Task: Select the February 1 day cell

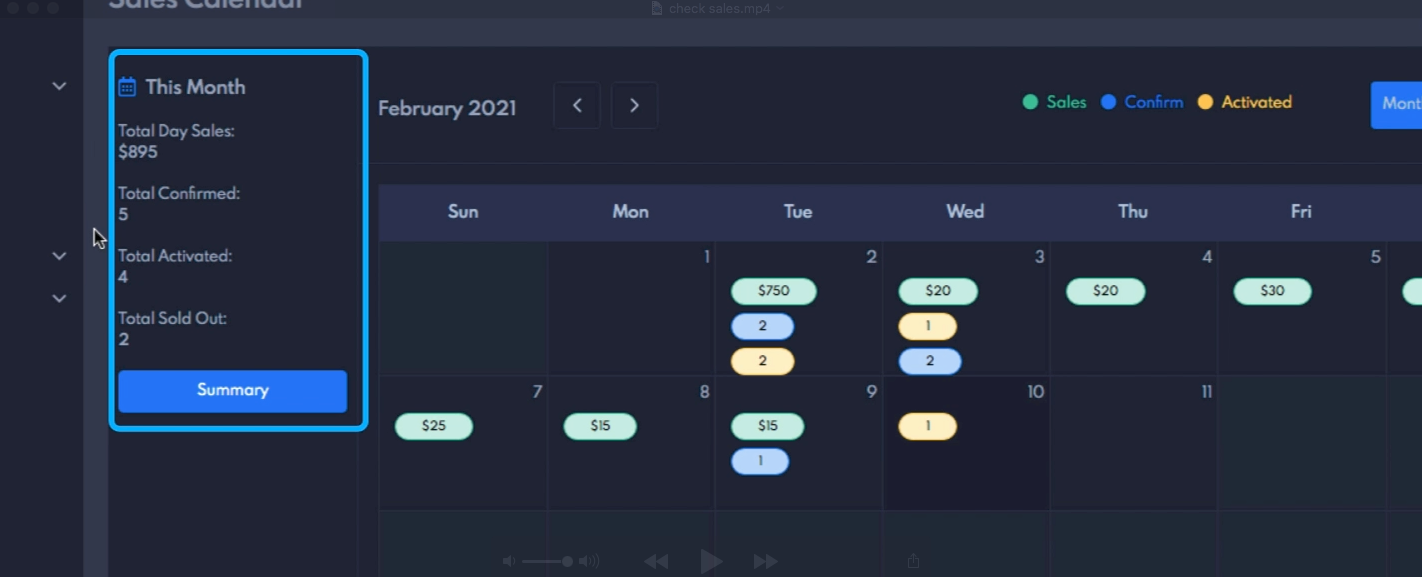Action: pyautogui.click(x=631, y=308)
